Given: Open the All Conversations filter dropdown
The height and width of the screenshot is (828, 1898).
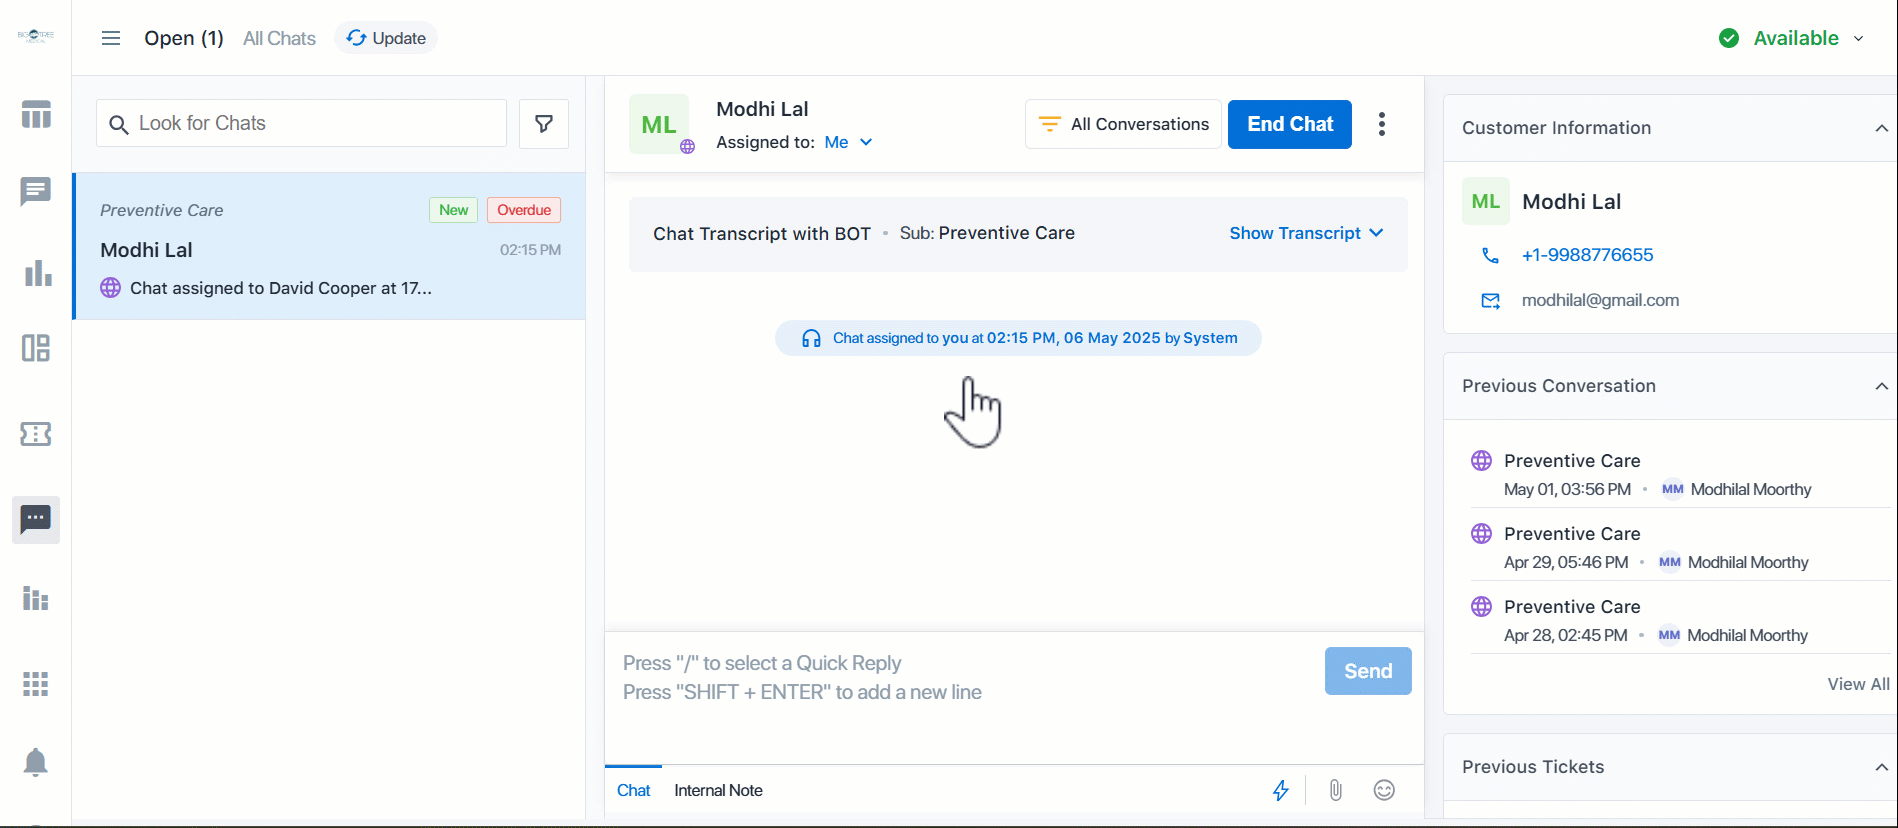Looking at the screenshot, I should 1124,124.
